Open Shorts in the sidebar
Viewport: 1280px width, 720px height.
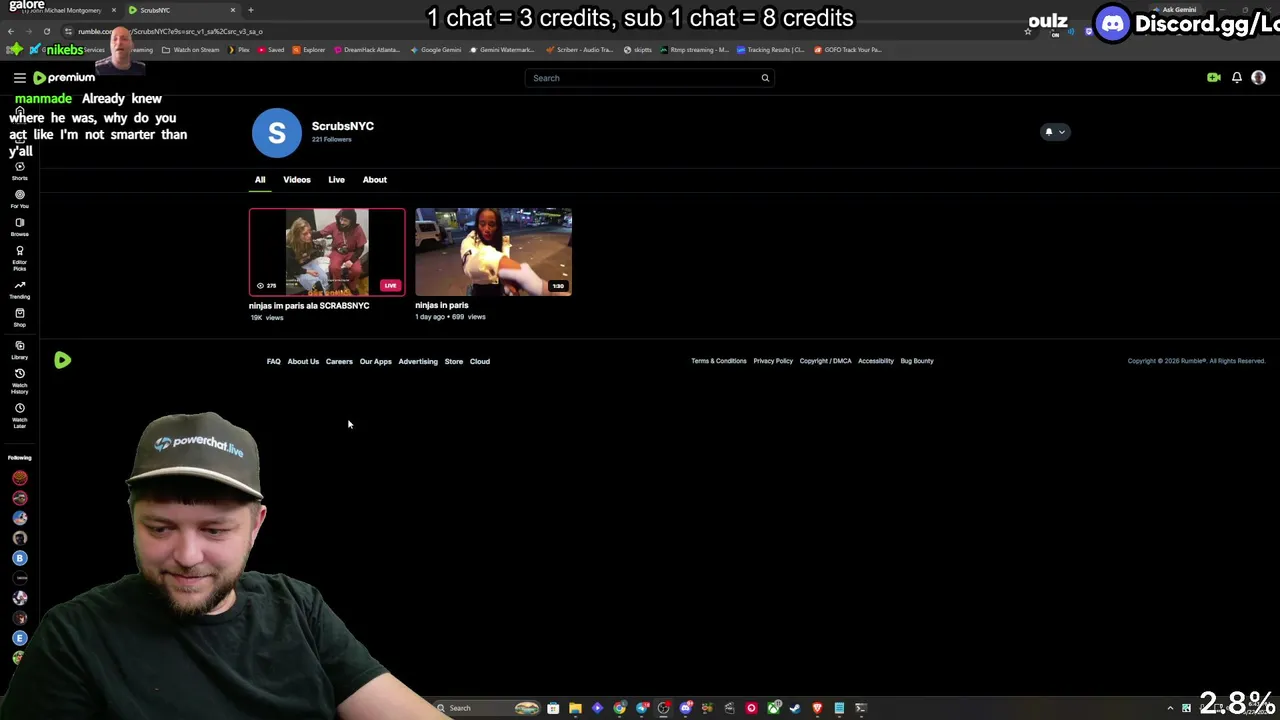(x=19, y=171)
